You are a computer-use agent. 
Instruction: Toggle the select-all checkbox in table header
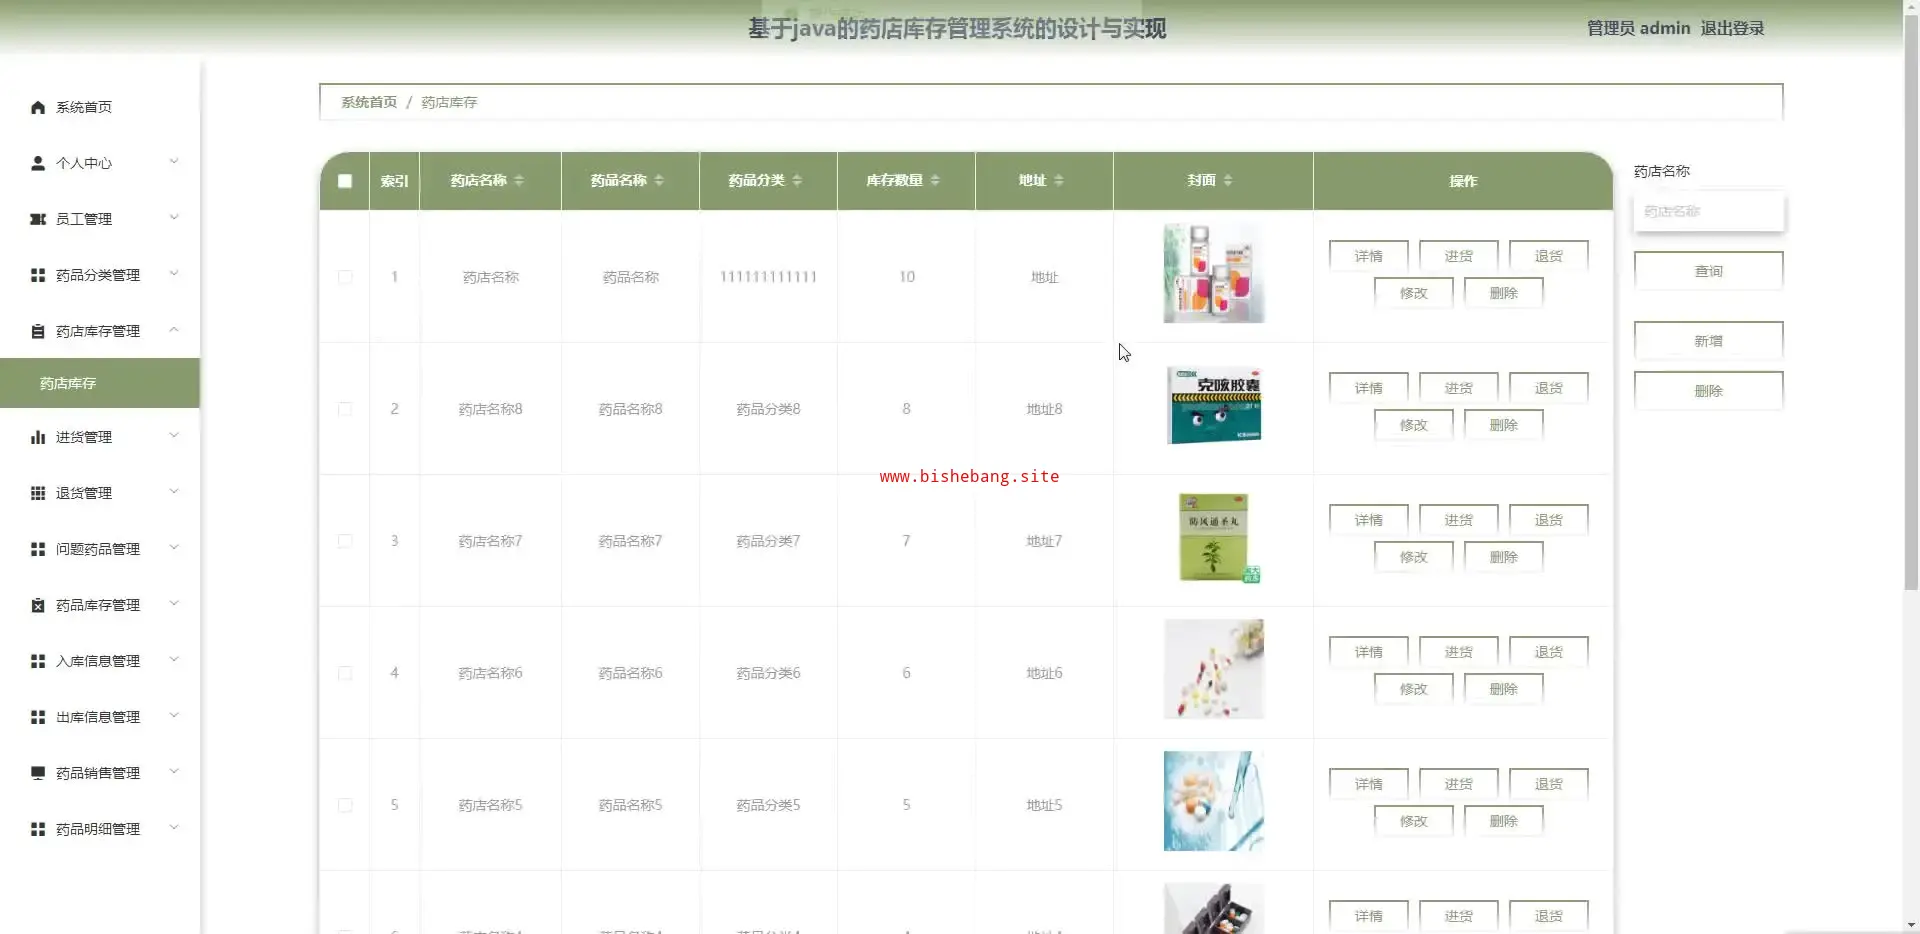345,181
